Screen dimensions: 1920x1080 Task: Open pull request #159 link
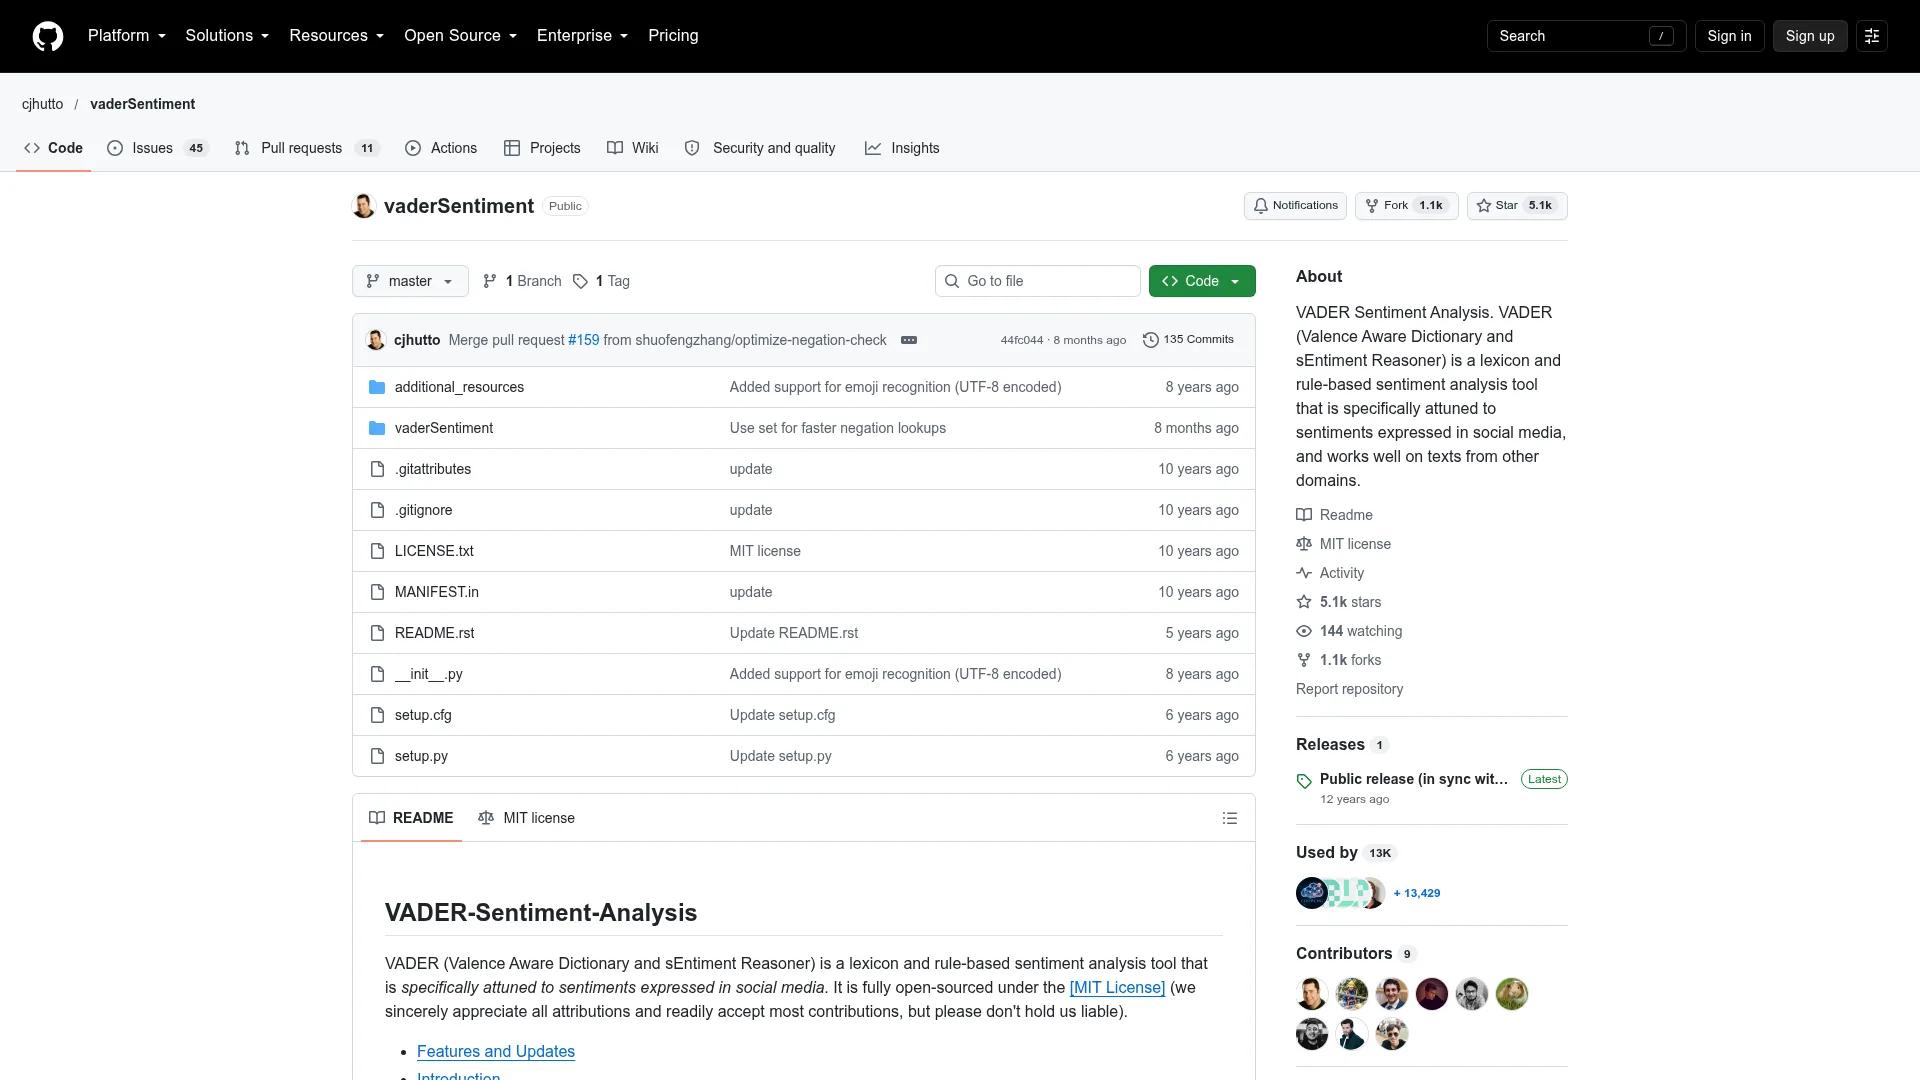click(x=583, y=340)
